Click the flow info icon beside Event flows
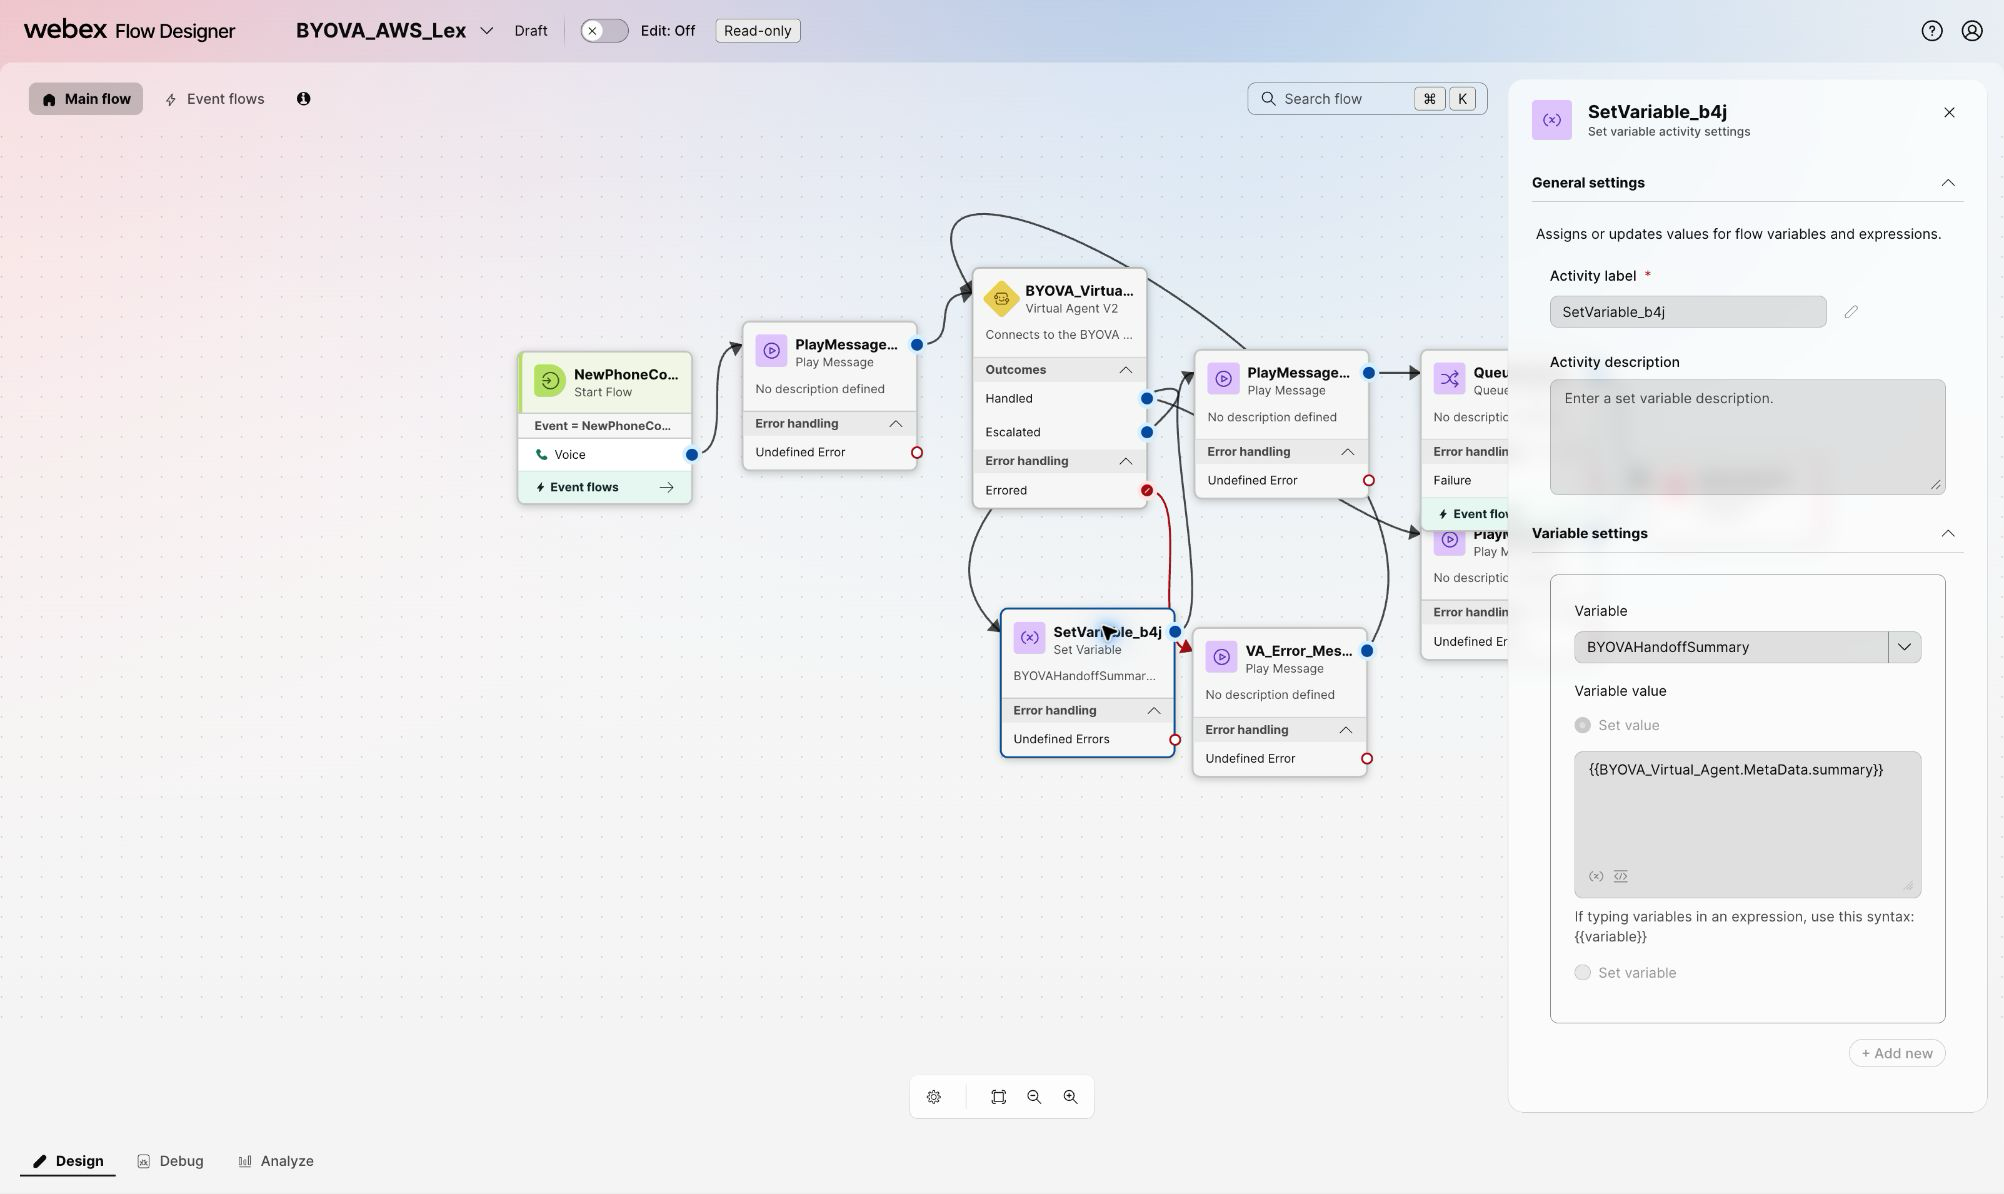This screenshot has height=1194, width=2004. tap(303, 99)
